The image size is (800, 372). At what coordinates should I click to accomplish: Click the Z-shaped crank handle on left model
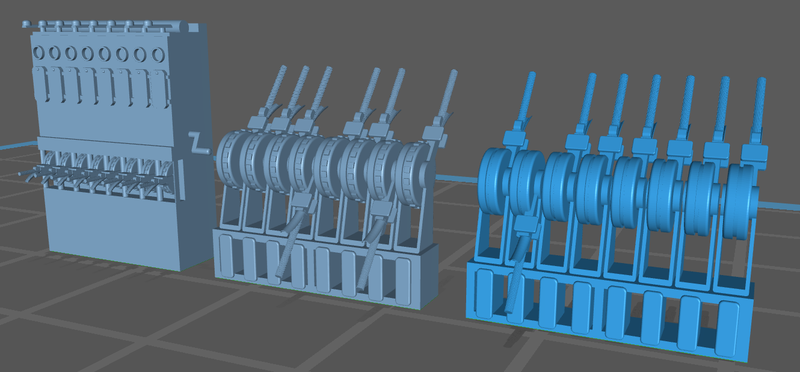(198, 144)
